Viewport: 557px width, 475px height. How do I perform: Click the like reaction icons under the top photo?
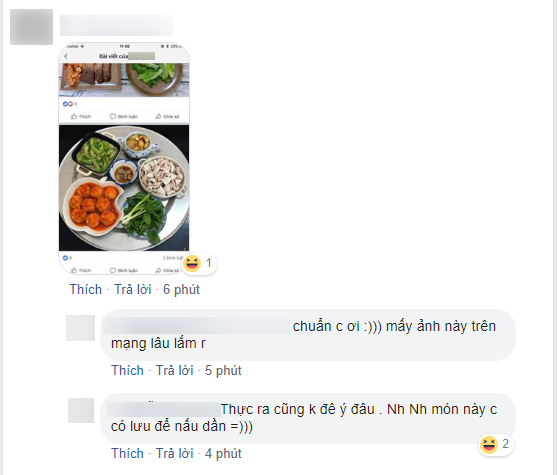coord(67,104)
